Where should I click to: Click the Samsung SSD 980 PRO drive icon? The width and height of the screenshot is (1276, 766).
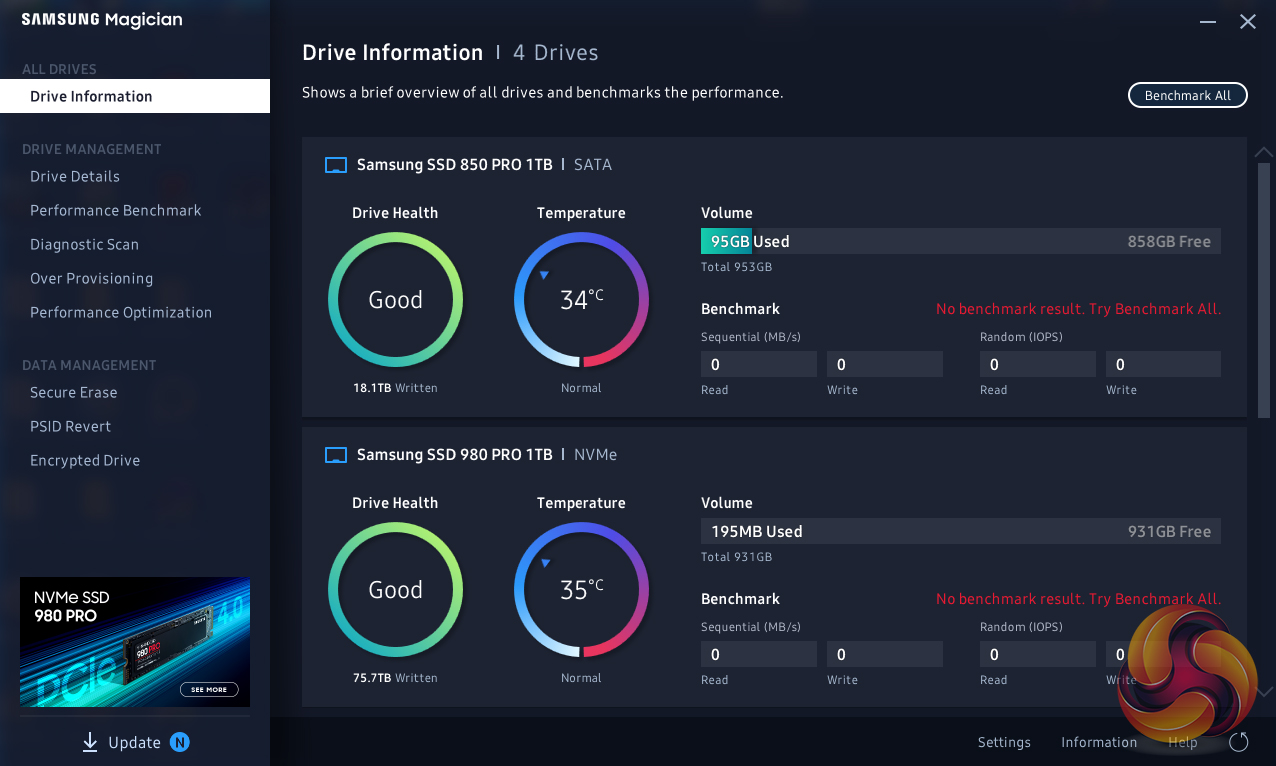[x=336, y=455]
